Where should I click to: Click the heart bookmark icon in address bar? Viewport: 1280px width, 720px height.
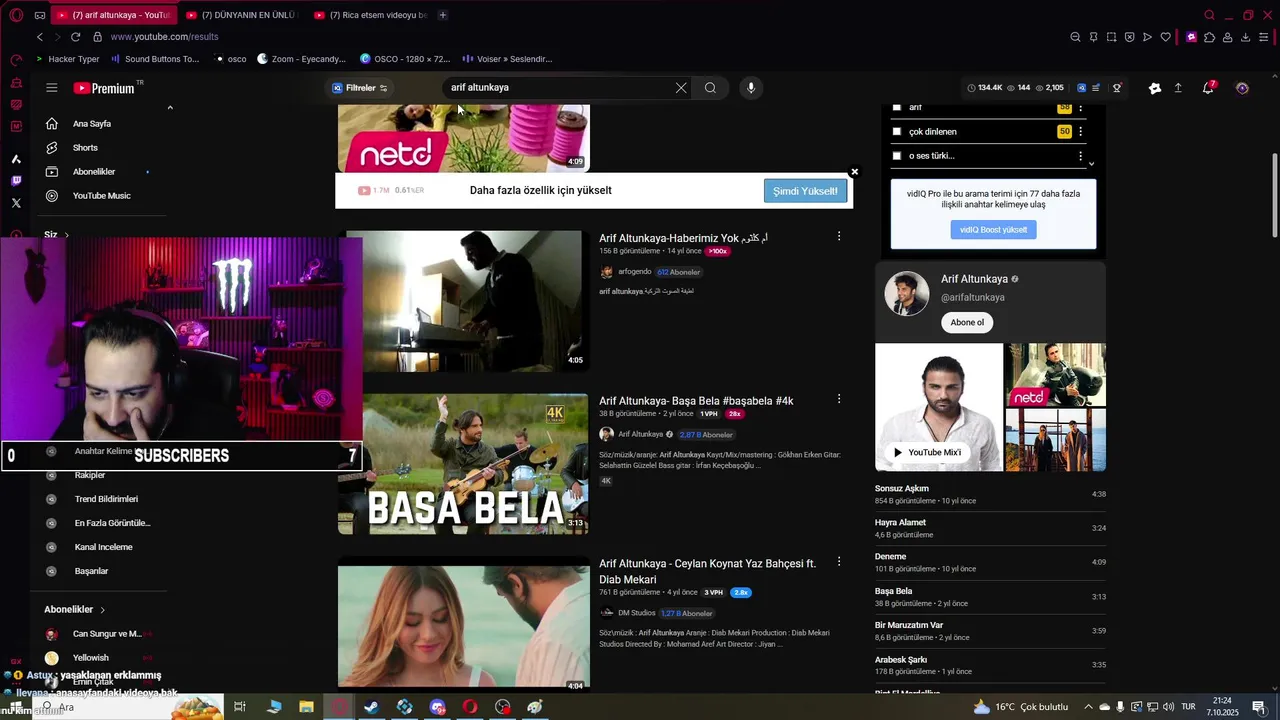(x=1165, y=37)
